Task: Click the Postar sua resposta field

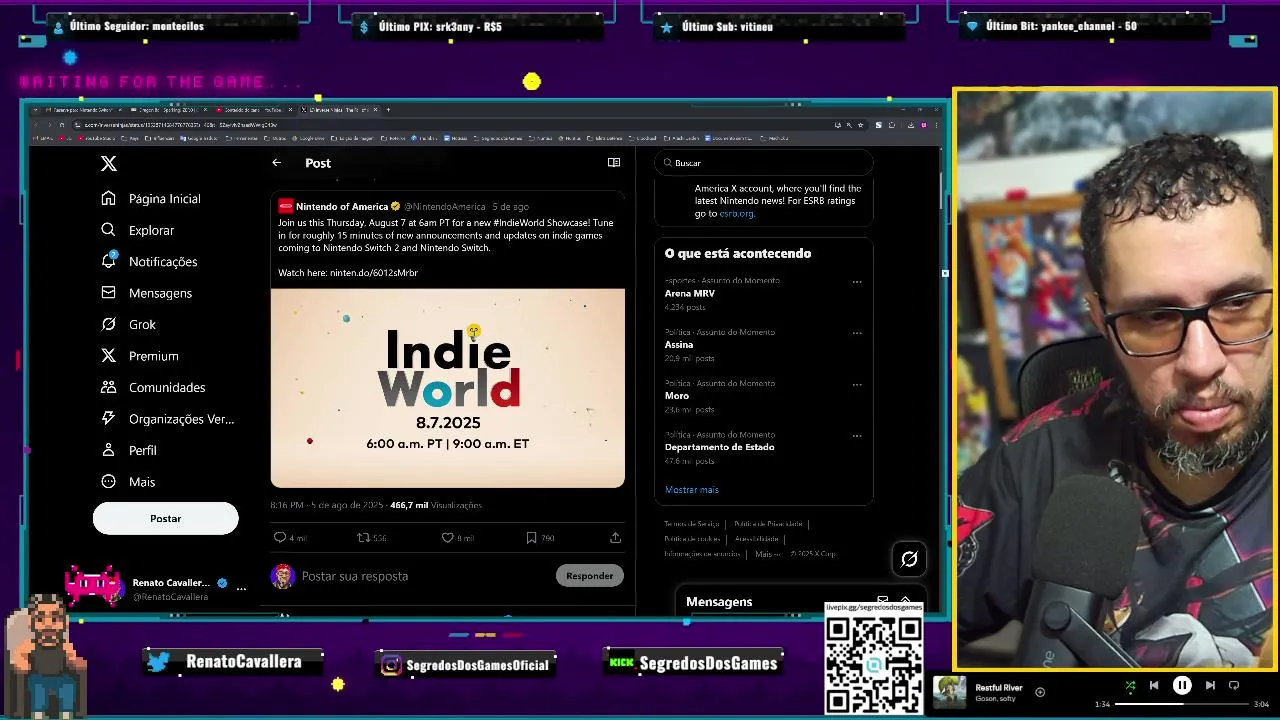Action: click(x=426, y=576)
